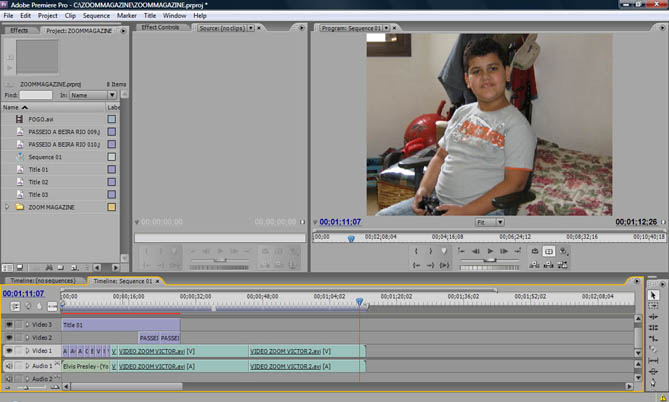Switch Project panel to list view

tap(6, 267)
